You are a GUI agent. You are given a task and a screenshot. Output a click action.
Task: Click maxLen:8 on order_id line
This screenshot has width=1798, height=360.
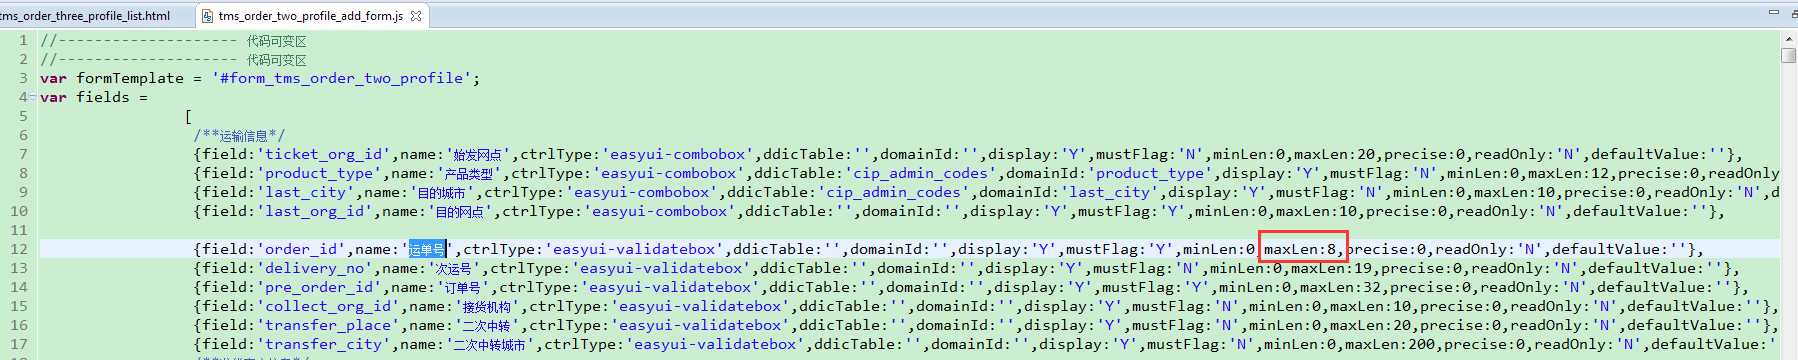coord(1300,249)
